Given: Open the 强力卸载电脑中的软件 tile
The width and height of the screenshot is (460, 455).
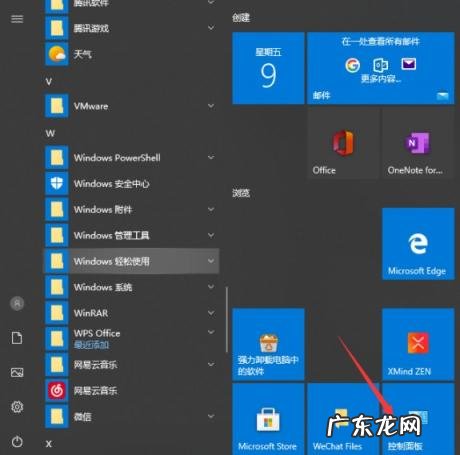Looking at the screenshot, I should click(268, 344).
